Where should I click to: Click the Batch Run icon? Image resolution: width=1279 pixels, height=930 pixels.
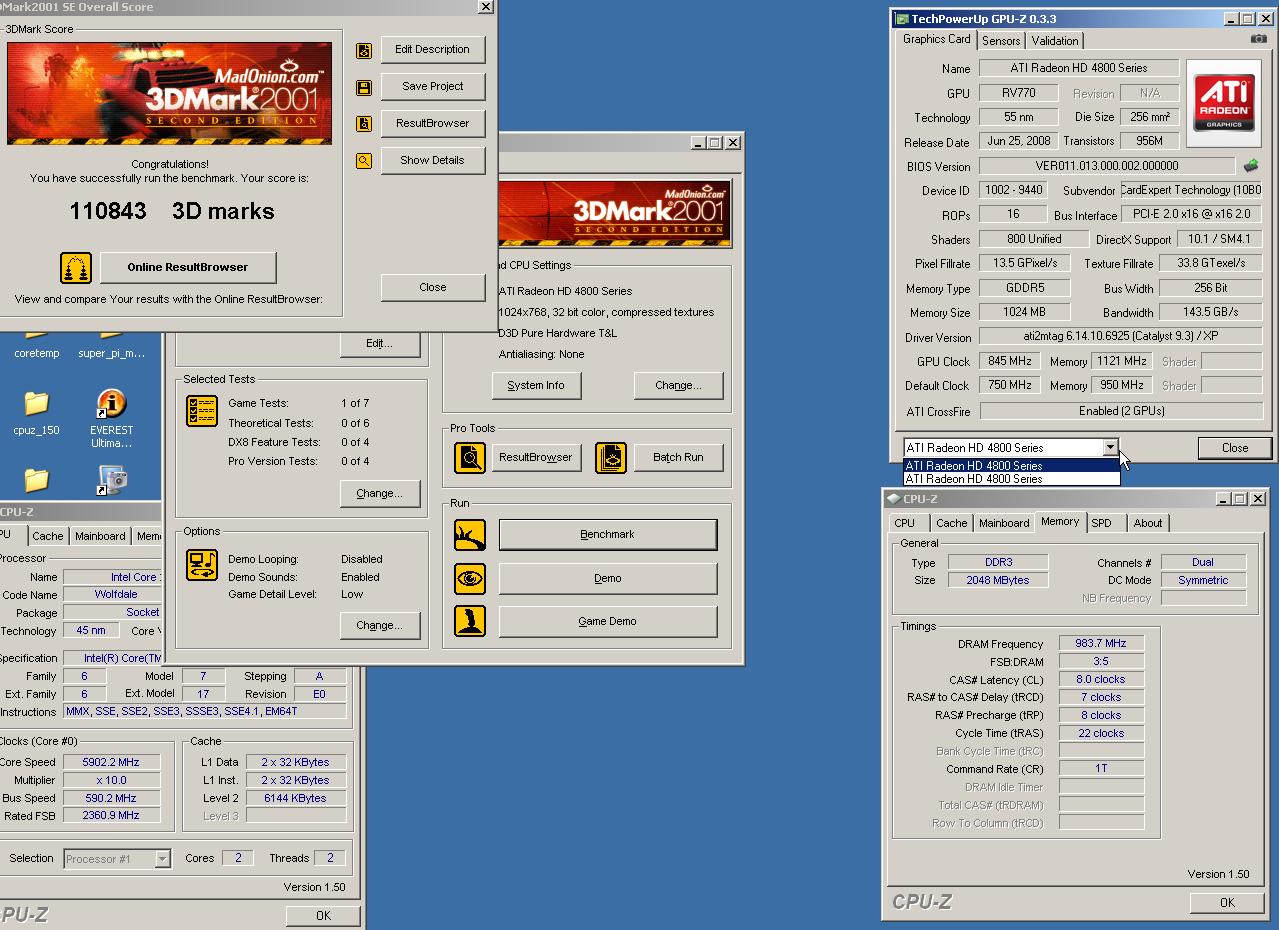pyautogui.click(x=611, y=458)
